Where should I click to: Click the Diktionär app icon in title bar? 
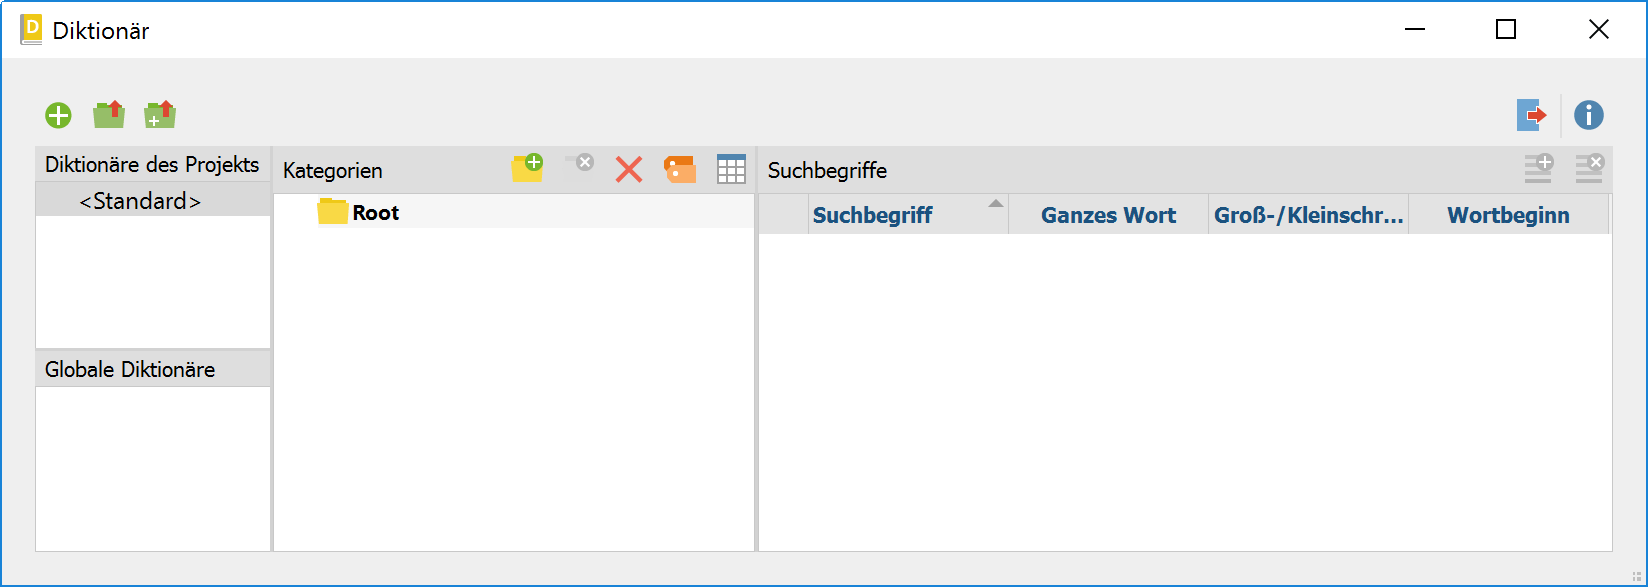(31, 30)
